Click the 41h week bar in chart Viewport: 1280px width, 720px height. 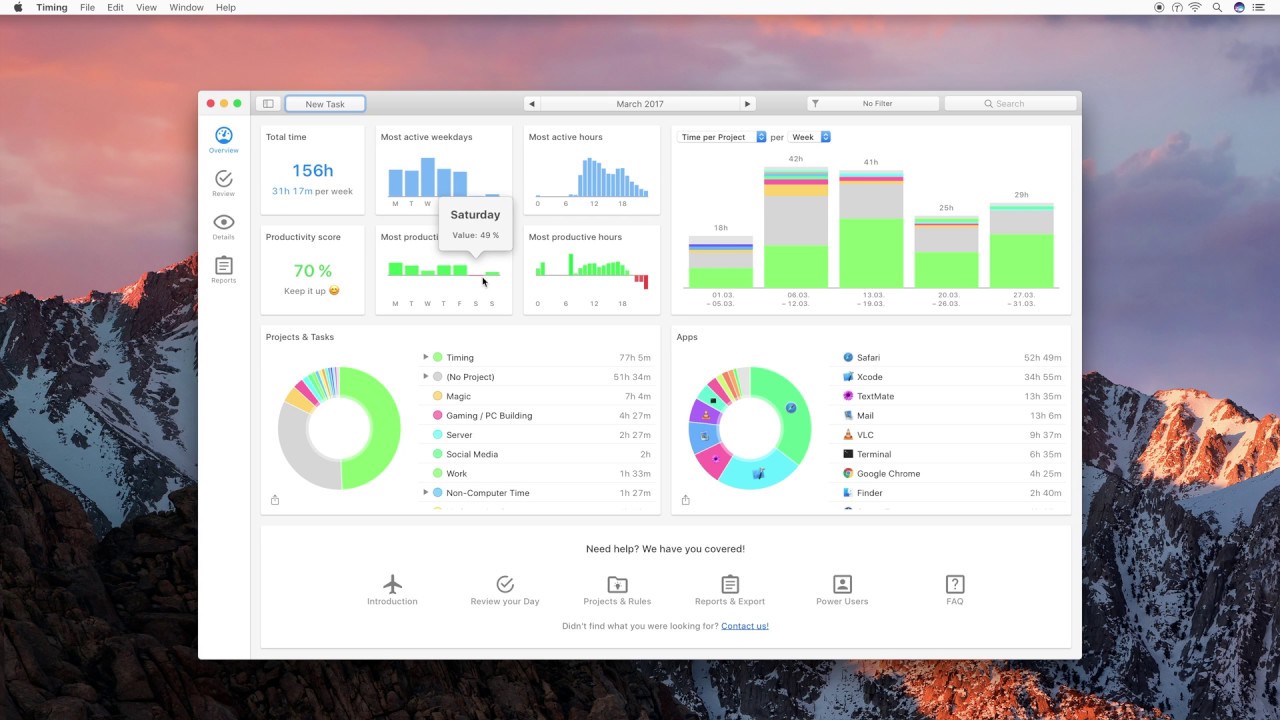(871, 230)
